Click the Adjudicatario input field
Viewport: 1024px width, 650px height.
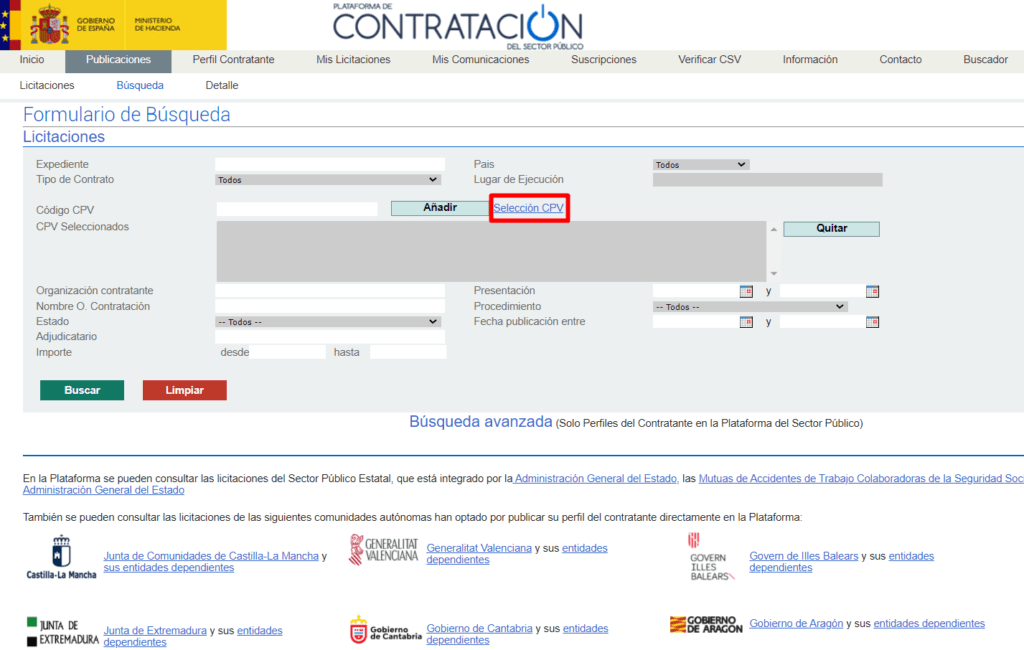(330, 337)
